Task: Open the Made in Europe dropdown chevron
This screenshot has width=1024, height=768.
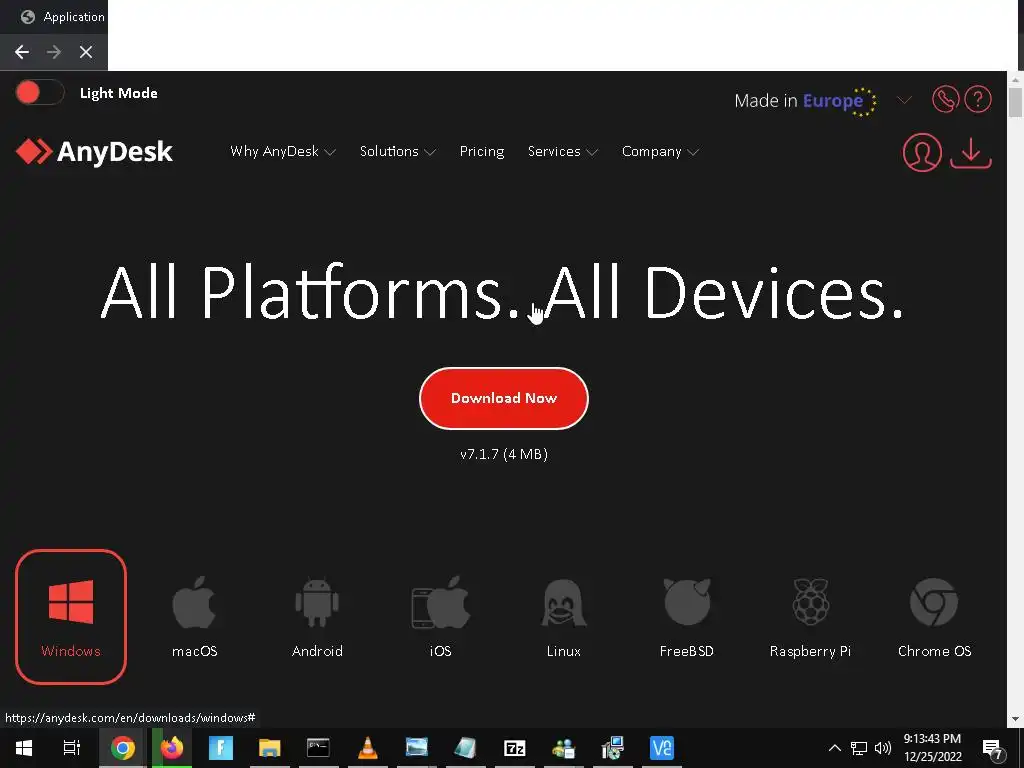Action: [904, 100]
